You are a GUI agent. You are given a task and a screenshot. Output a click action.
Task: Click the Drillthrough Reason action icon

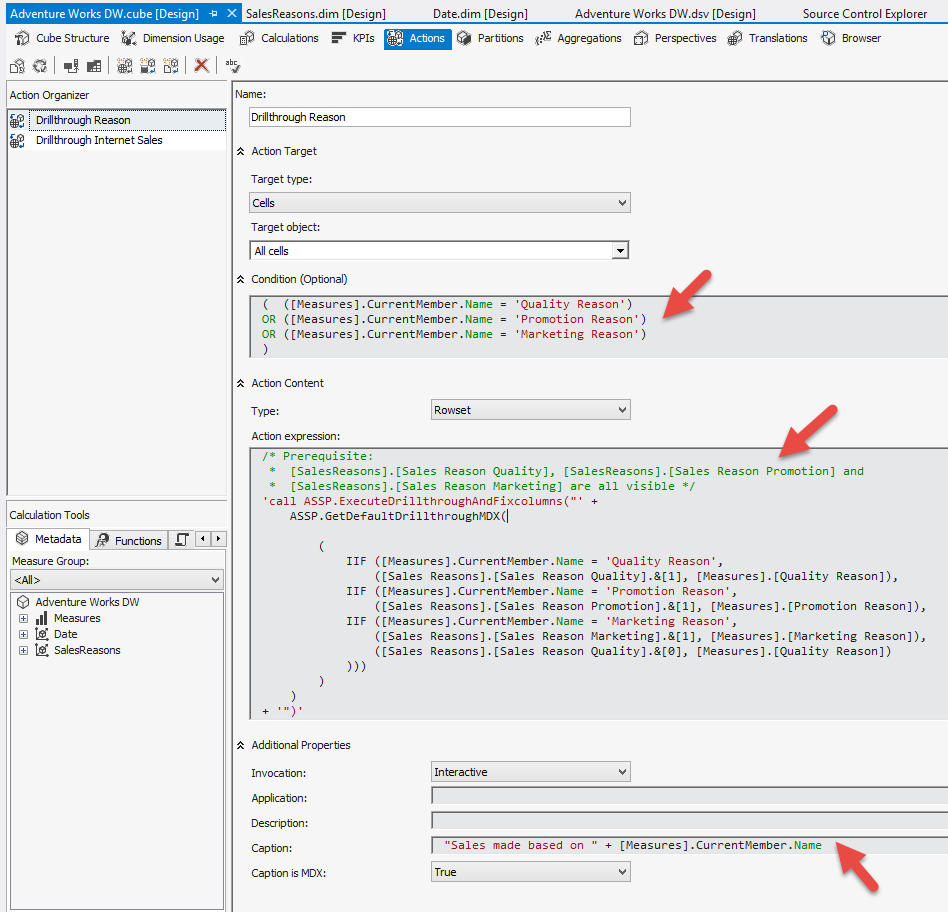[18, 120]
